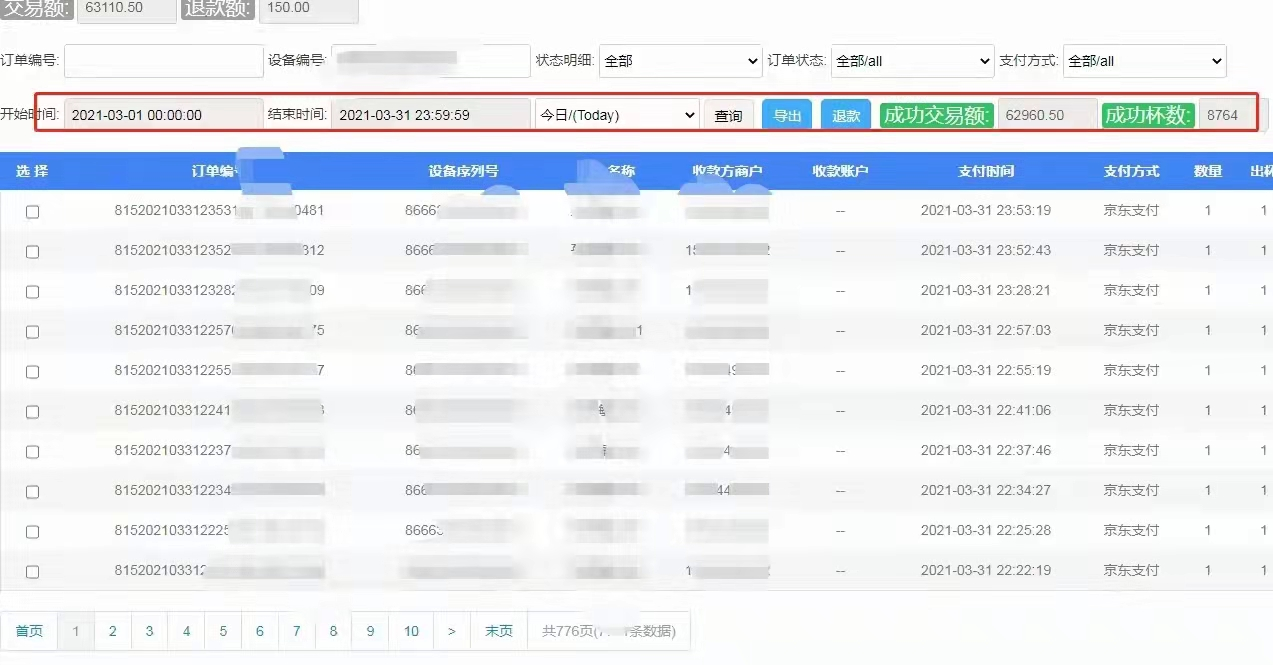Viewport: 1273px width, 665px height.
Task: Jump to page 10 of results
Action: 411,631
